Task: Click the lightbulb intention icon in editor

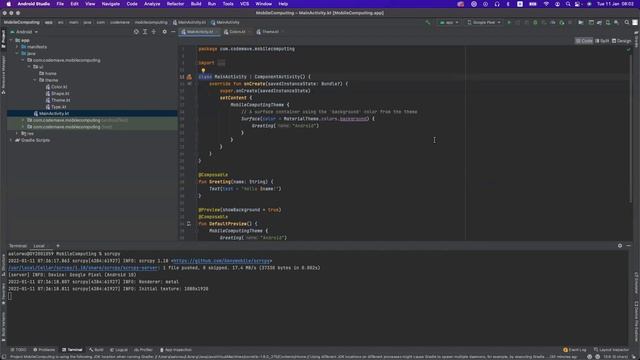Action: tap(203, 70)
